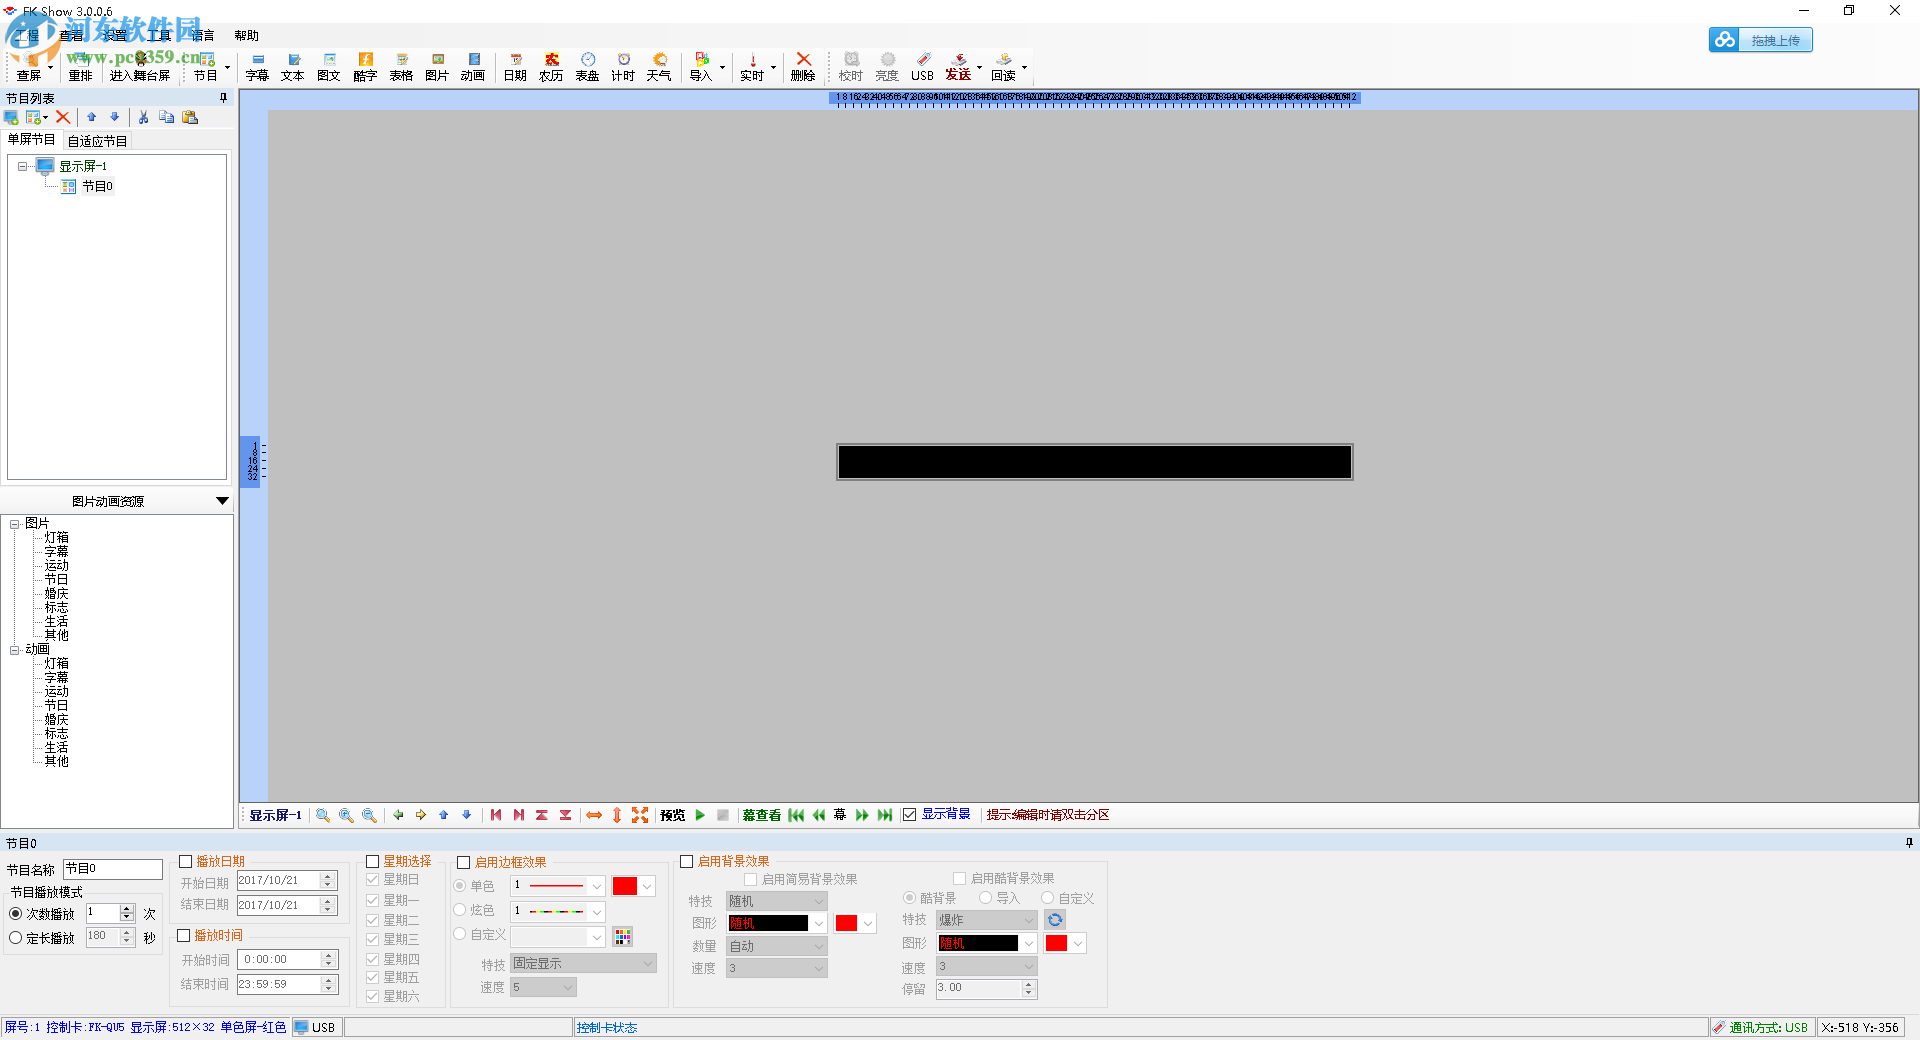Select 节目0 in the program tree
Image resolution: width=1920 pixels, height=1040 pixels.
pyautogui.click(x=97, y=187)
